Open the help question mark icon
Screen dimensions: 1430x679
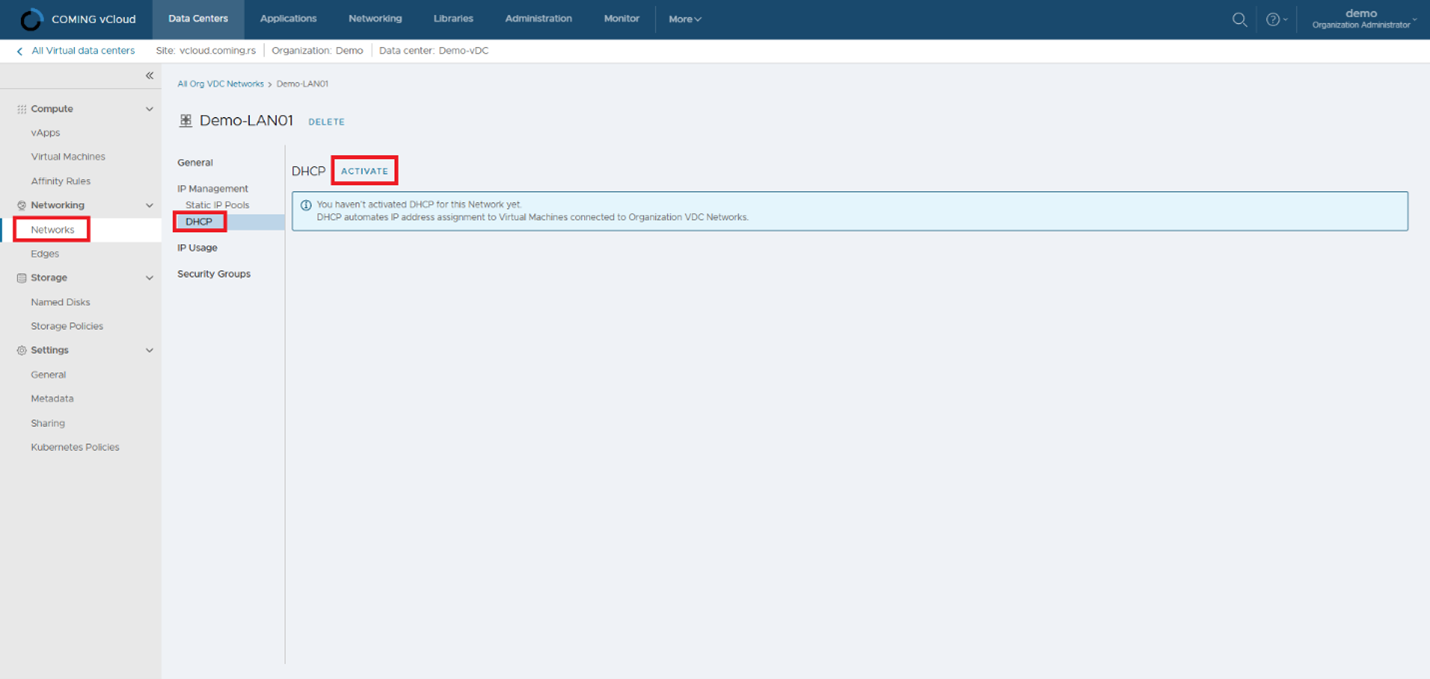click(1272, 19)
